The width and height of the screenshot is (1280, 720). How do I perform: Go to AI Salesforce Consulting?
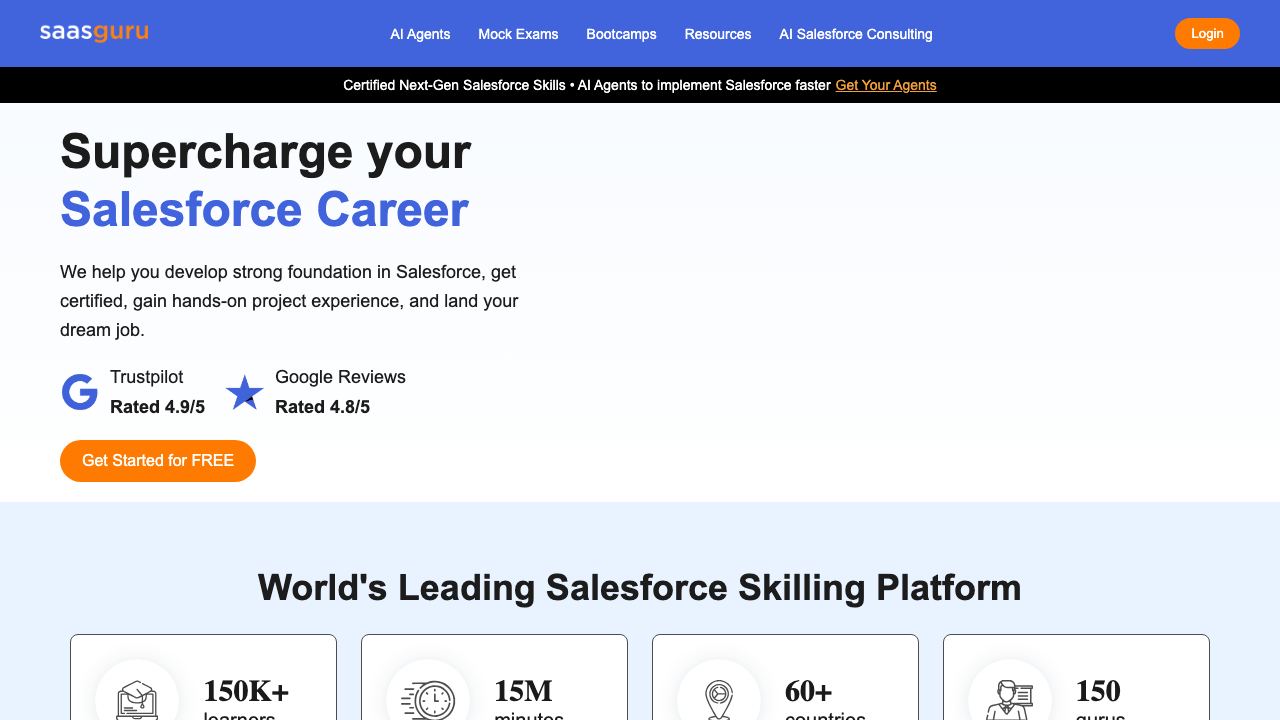pyautogui.click(x=856, y=34)
